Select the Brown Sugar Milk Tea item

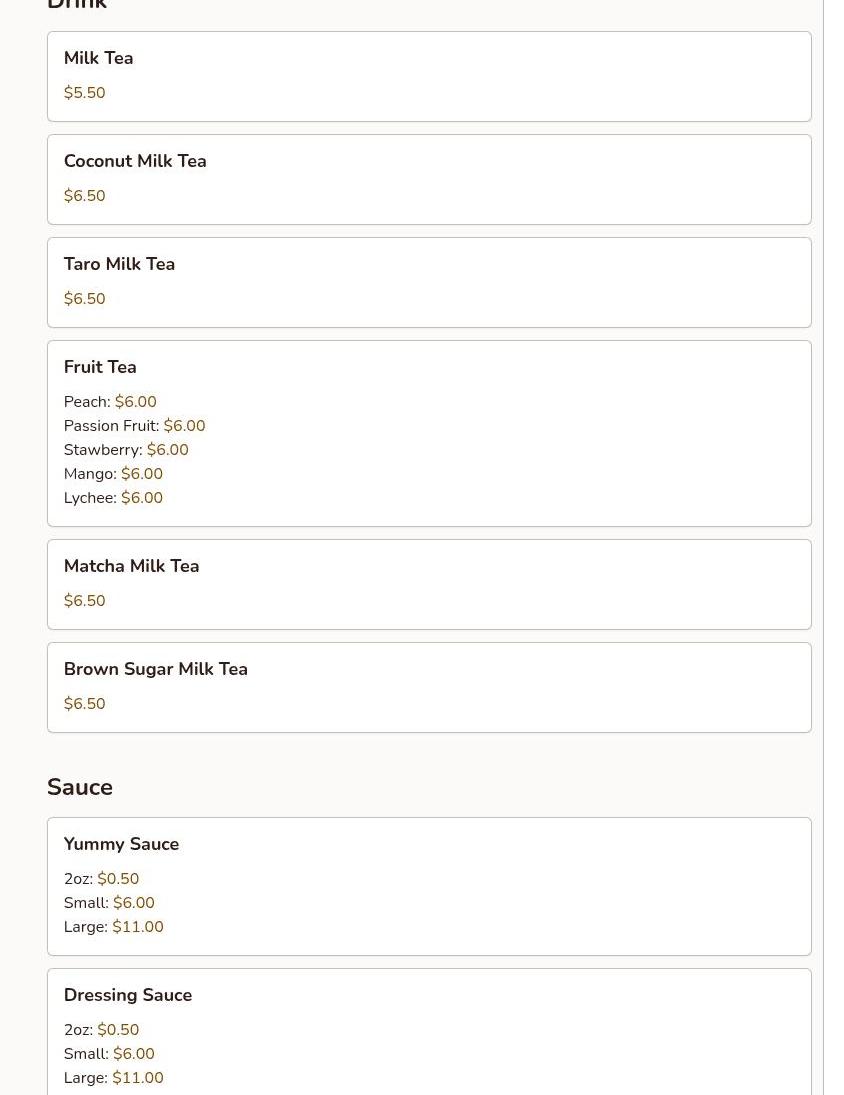coord(155,669)
